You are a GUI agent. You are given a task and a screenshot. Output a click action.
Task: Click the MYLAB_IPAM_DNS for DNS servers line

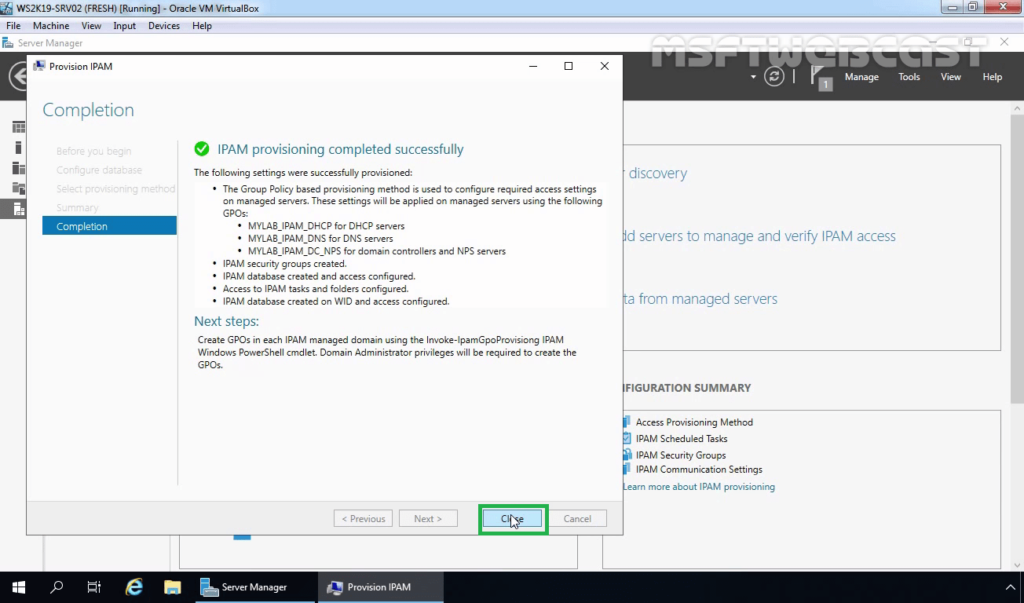click(320, 238)
